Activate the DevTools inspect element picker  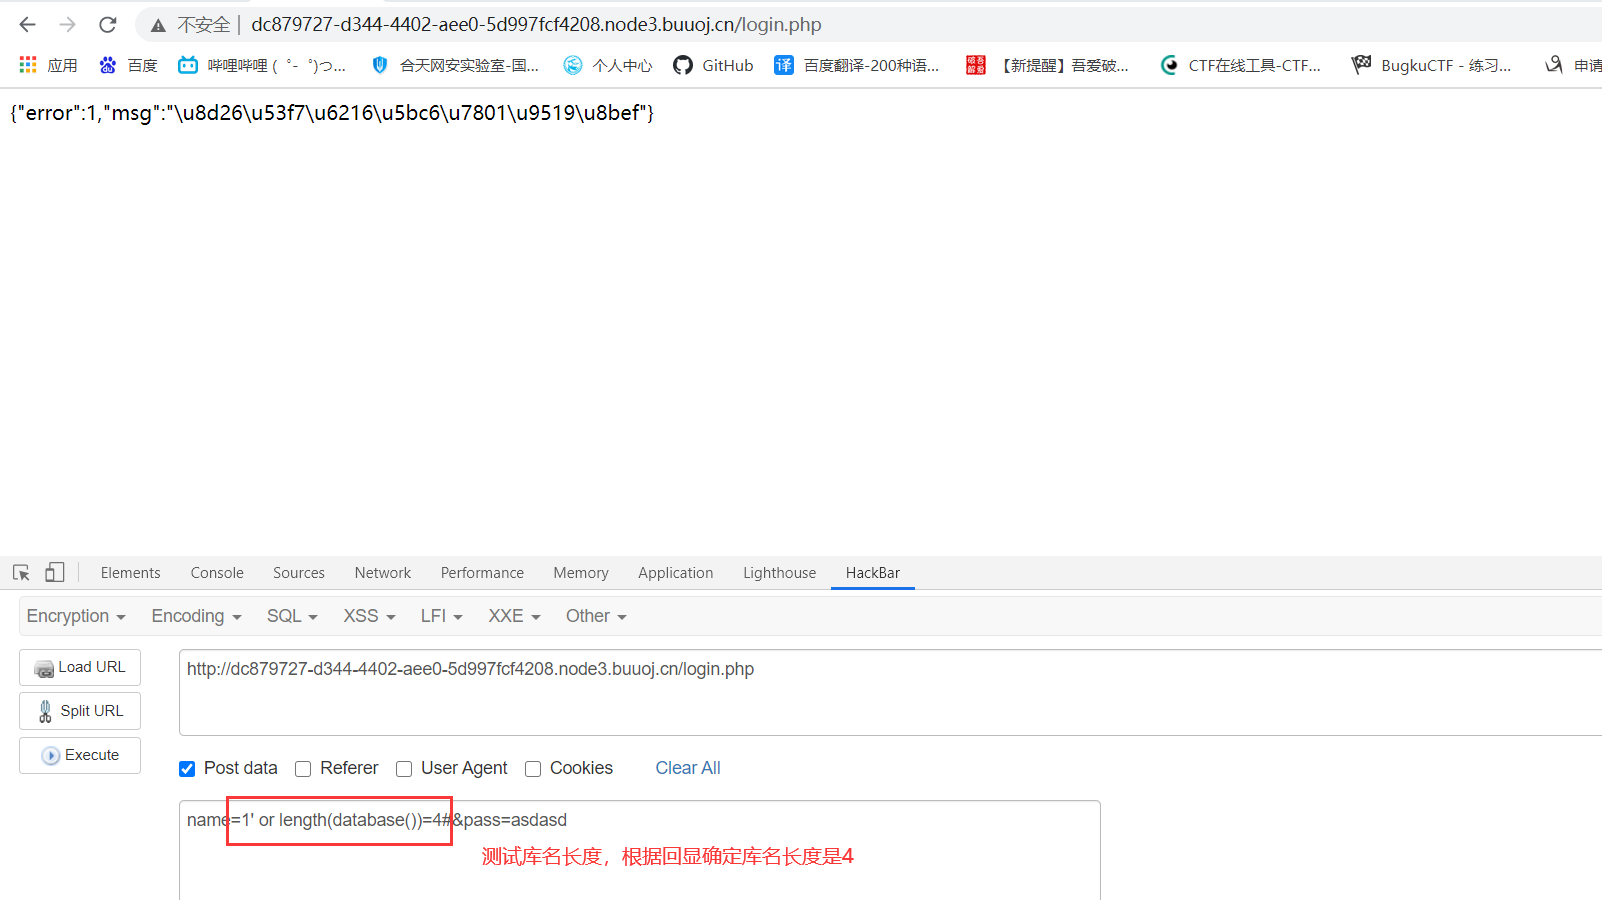click(21, 573)
